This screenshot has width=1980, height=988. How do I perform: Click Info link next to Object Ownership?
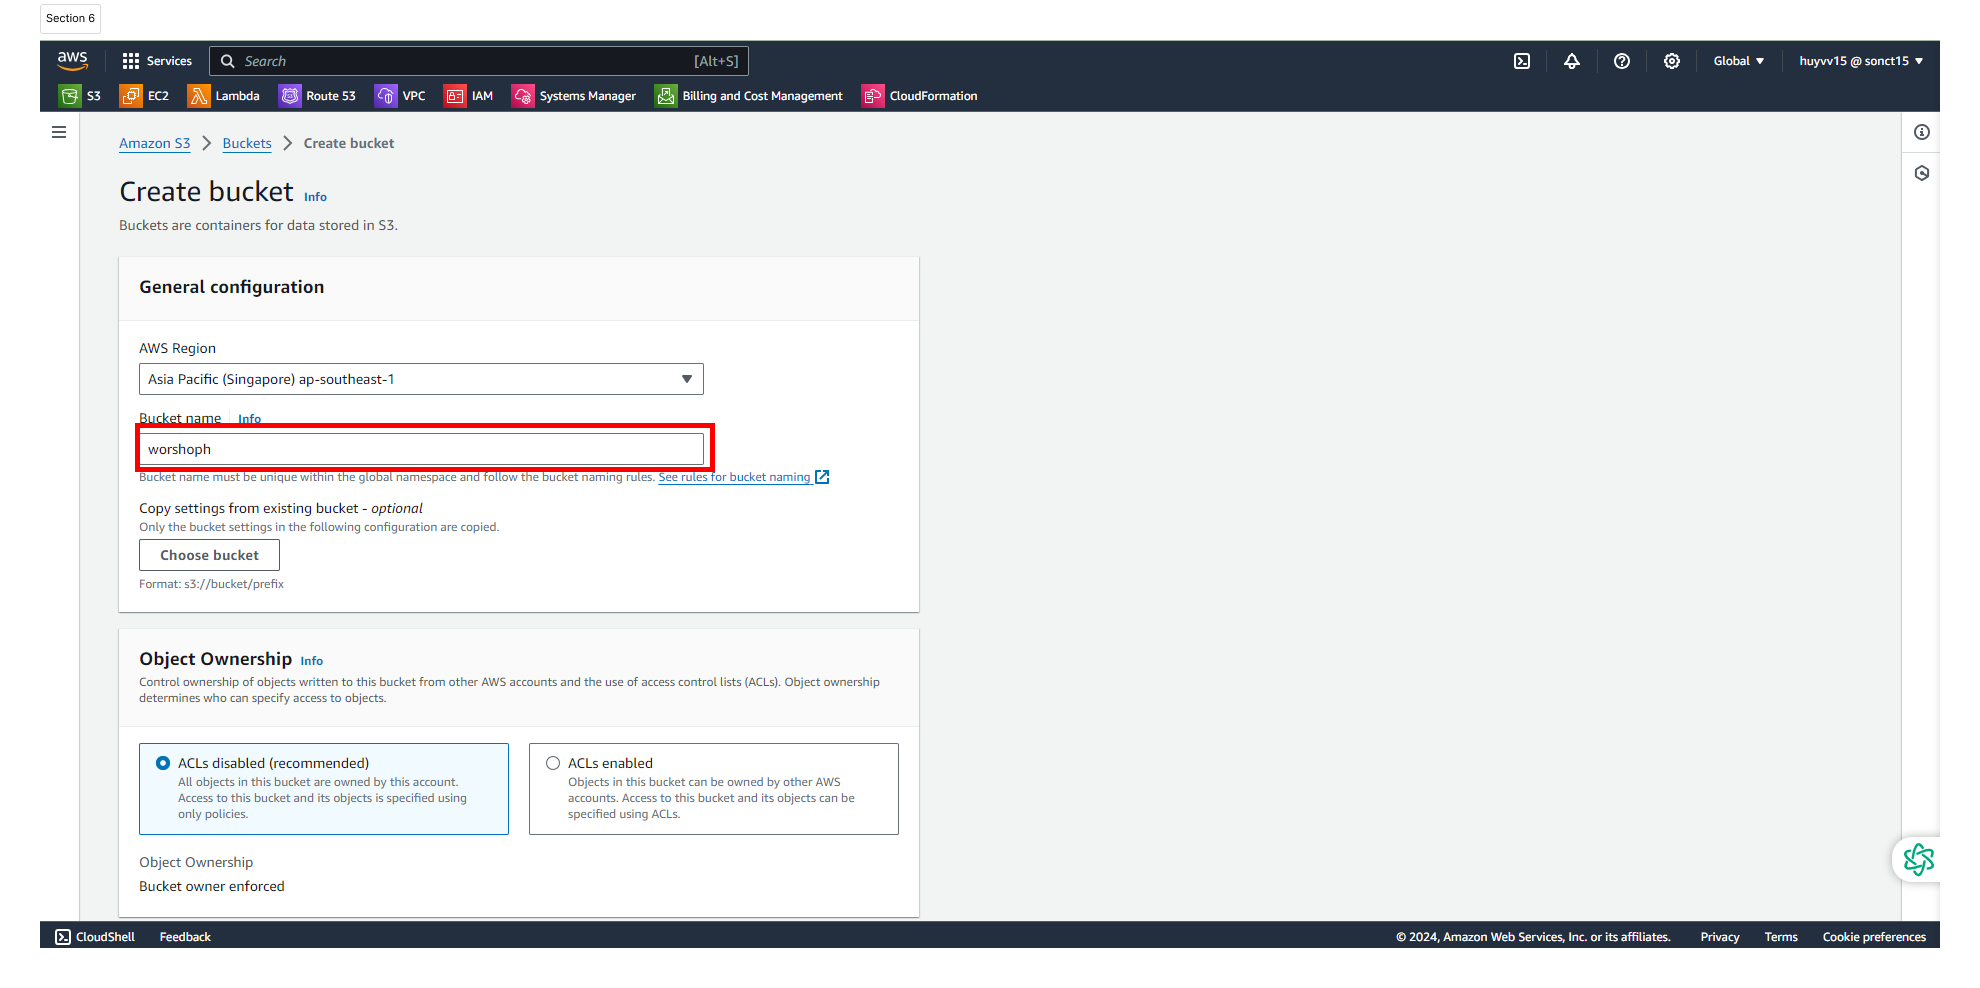click(311, 661)
